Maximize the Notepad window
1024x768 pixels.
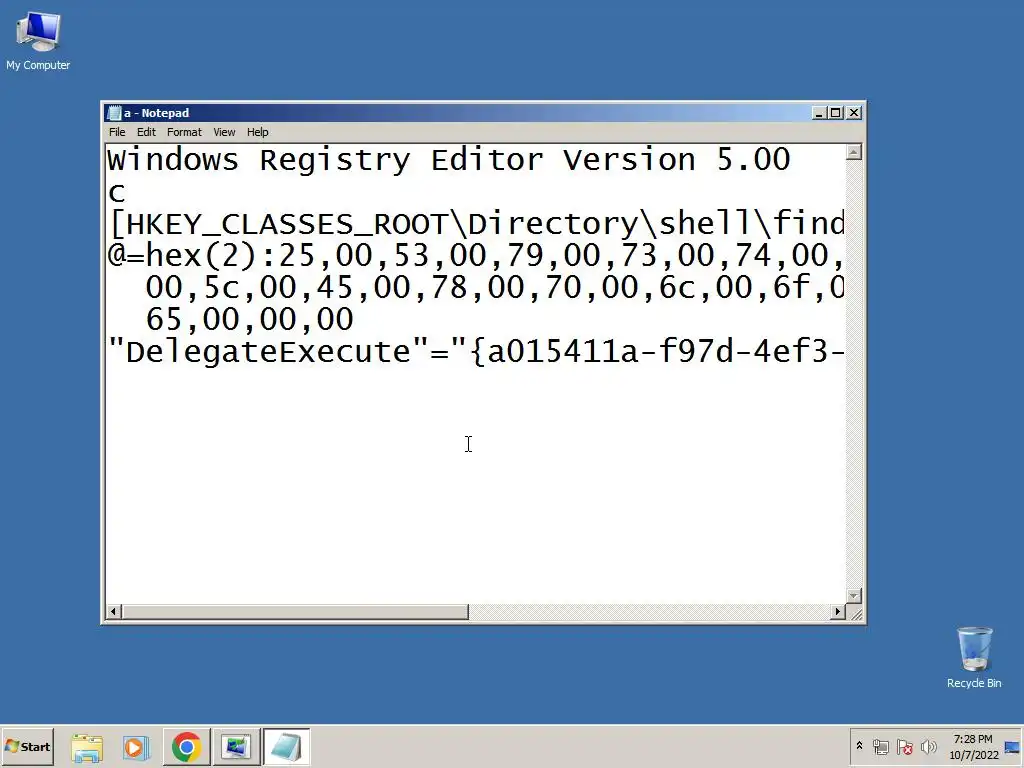[835, 113]
